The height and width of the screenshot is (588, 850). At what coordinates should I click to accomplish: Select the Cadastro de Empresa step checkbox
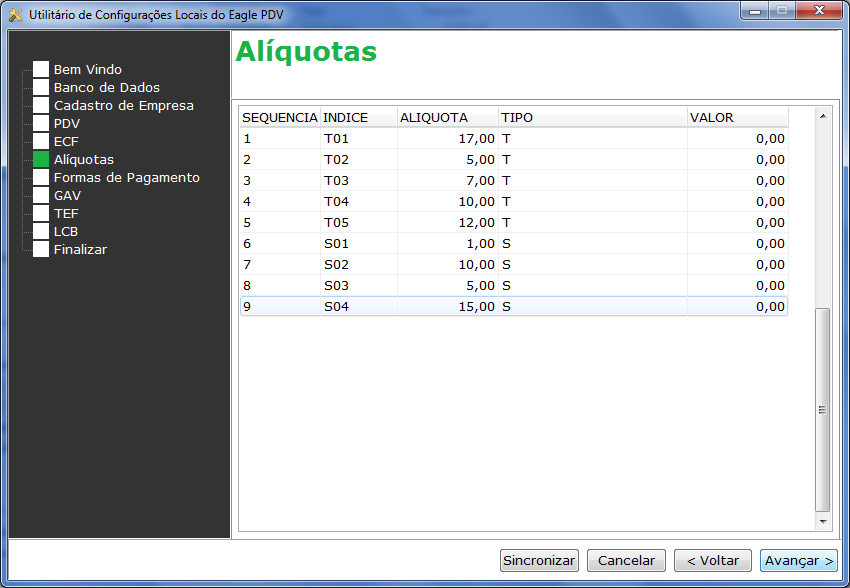(x=41, y=105)
